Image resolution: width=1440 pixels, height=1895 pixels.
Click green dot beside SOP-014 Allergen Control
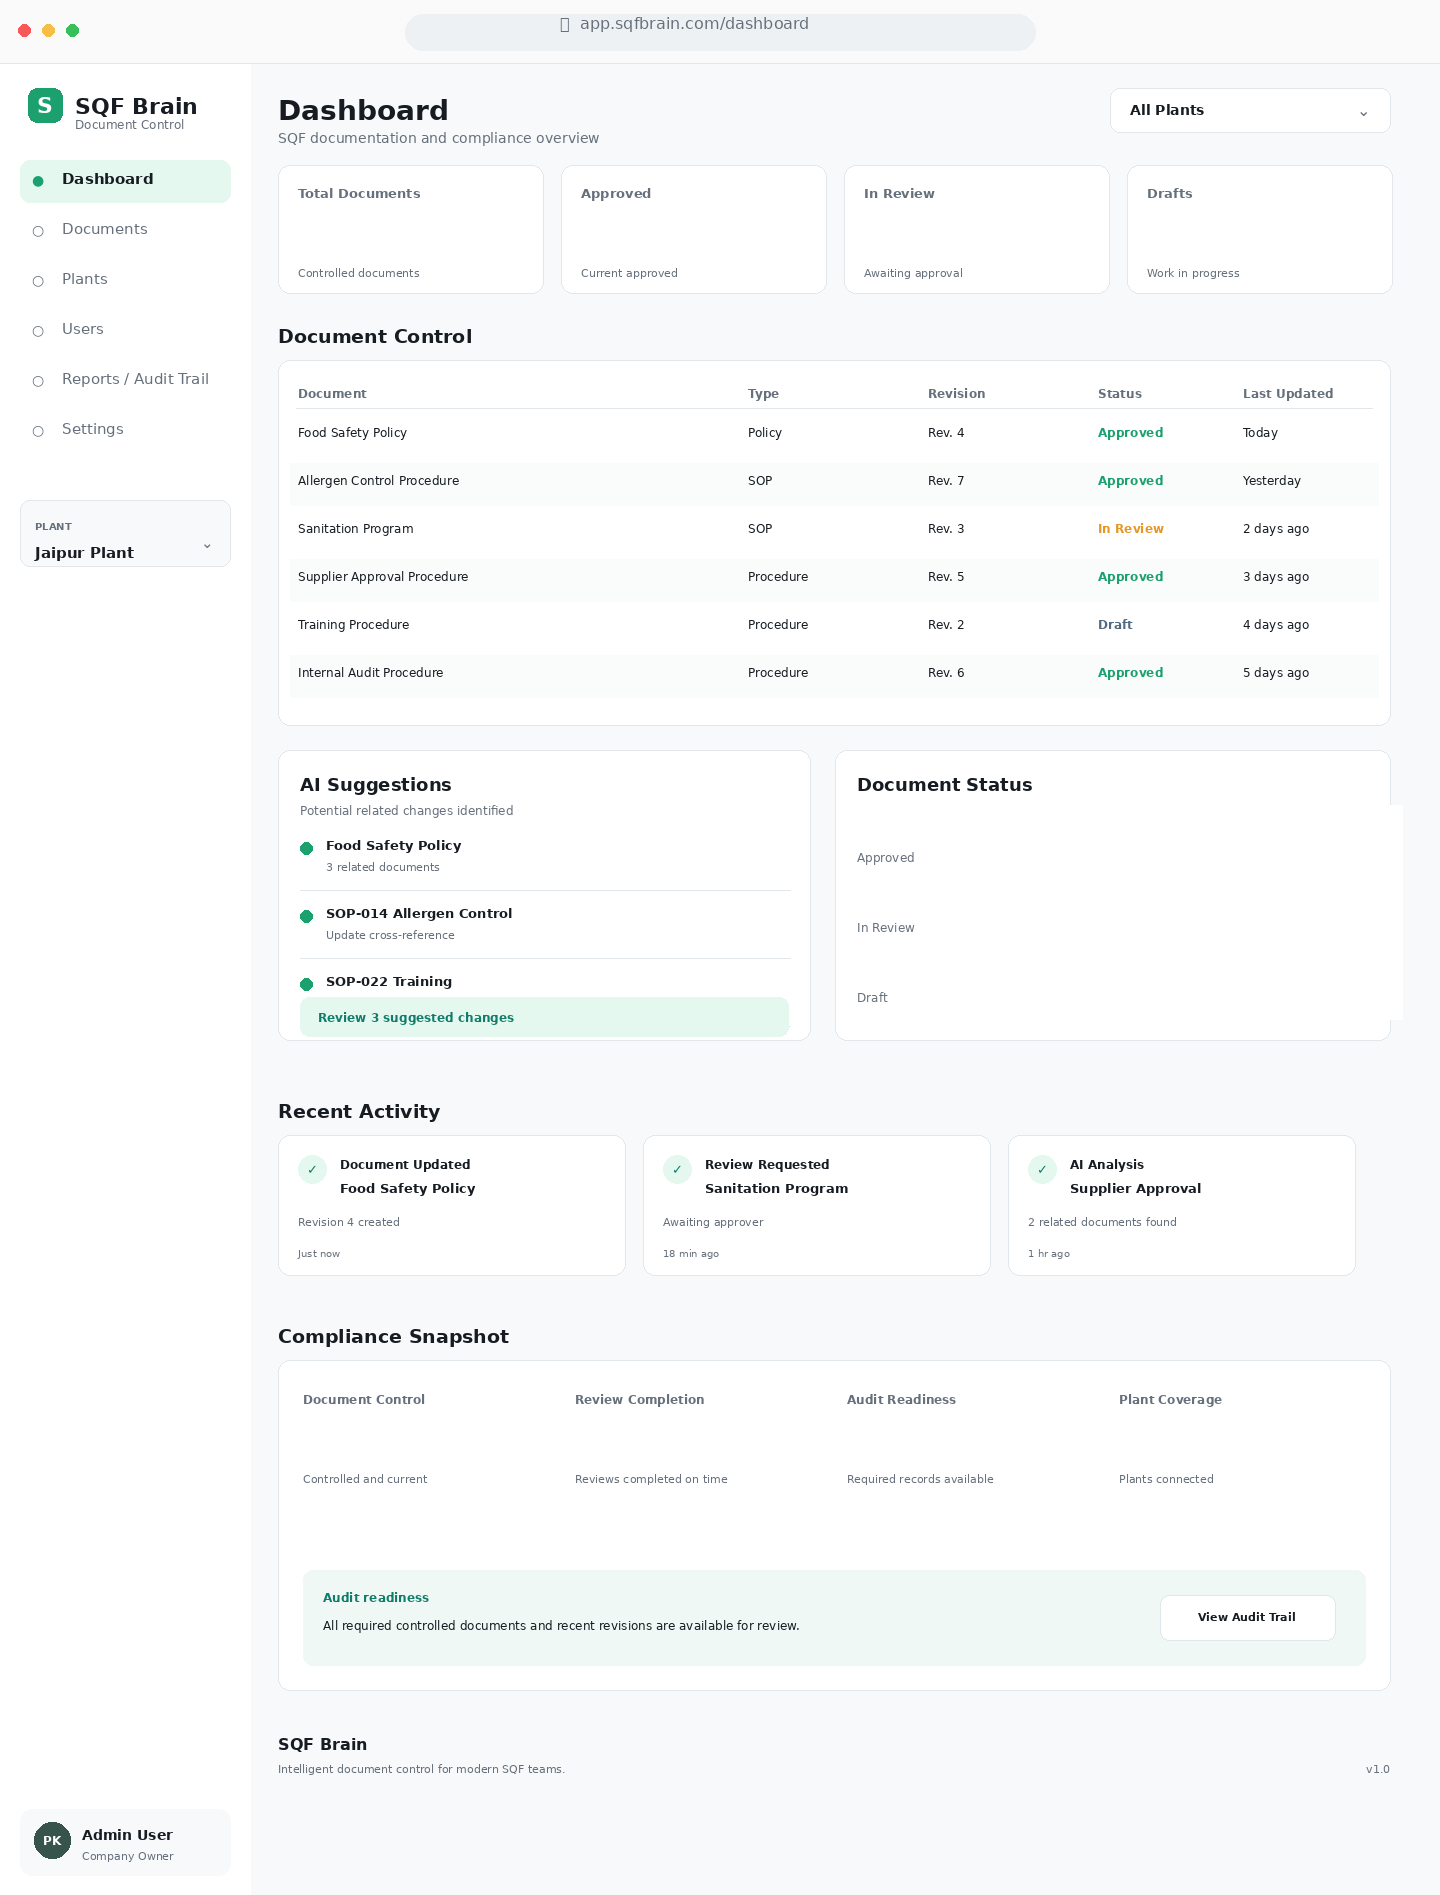tap(307, 916)
